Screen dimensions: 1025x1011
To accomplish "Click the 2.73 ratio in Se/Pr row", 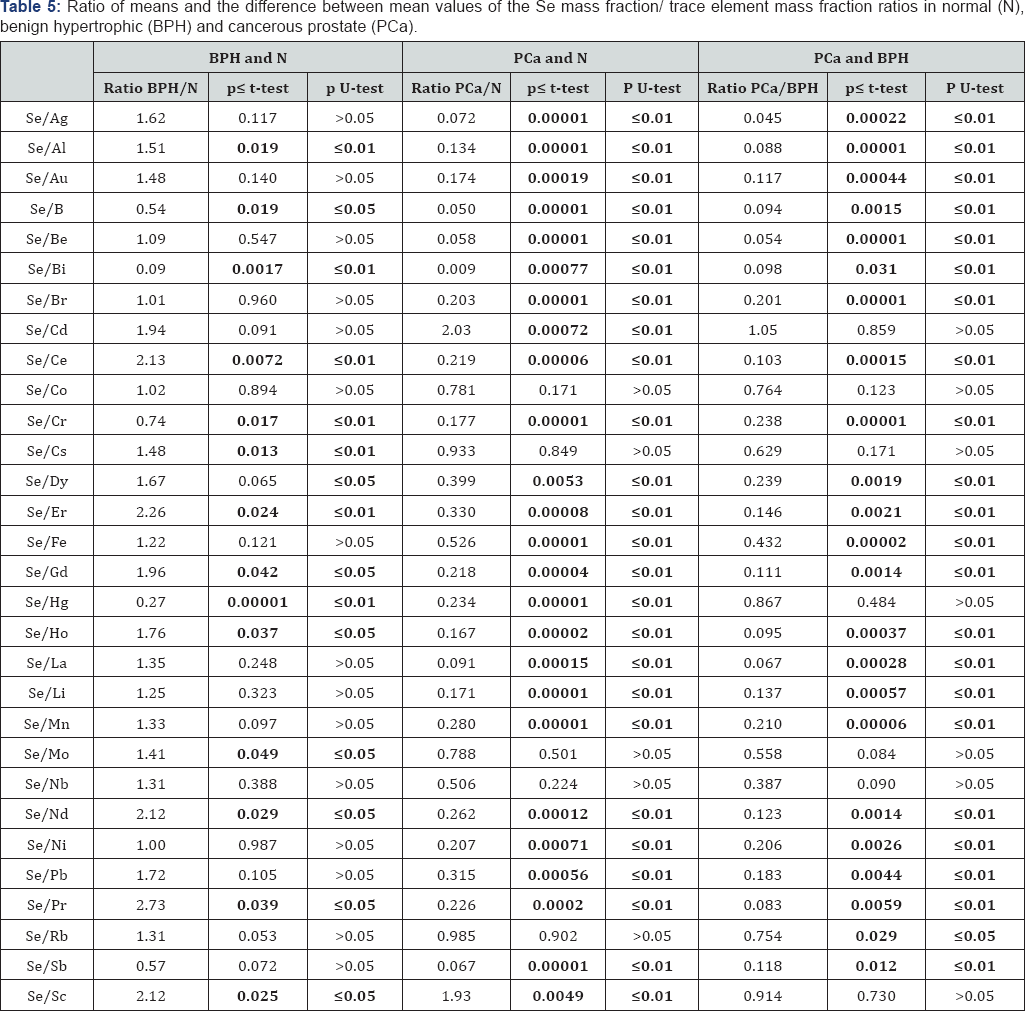I will pyautogui.click(x=151, y=905).
